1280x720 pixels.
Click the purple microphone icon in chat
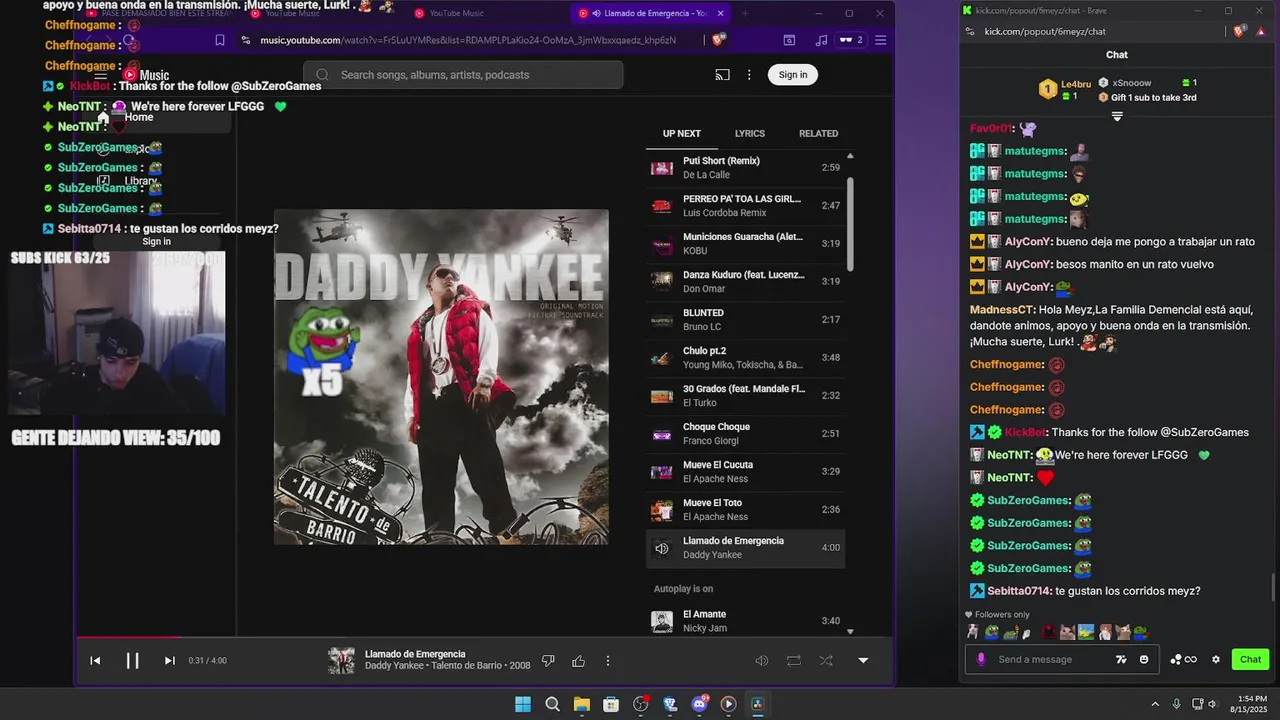click(x=981, y=659)
